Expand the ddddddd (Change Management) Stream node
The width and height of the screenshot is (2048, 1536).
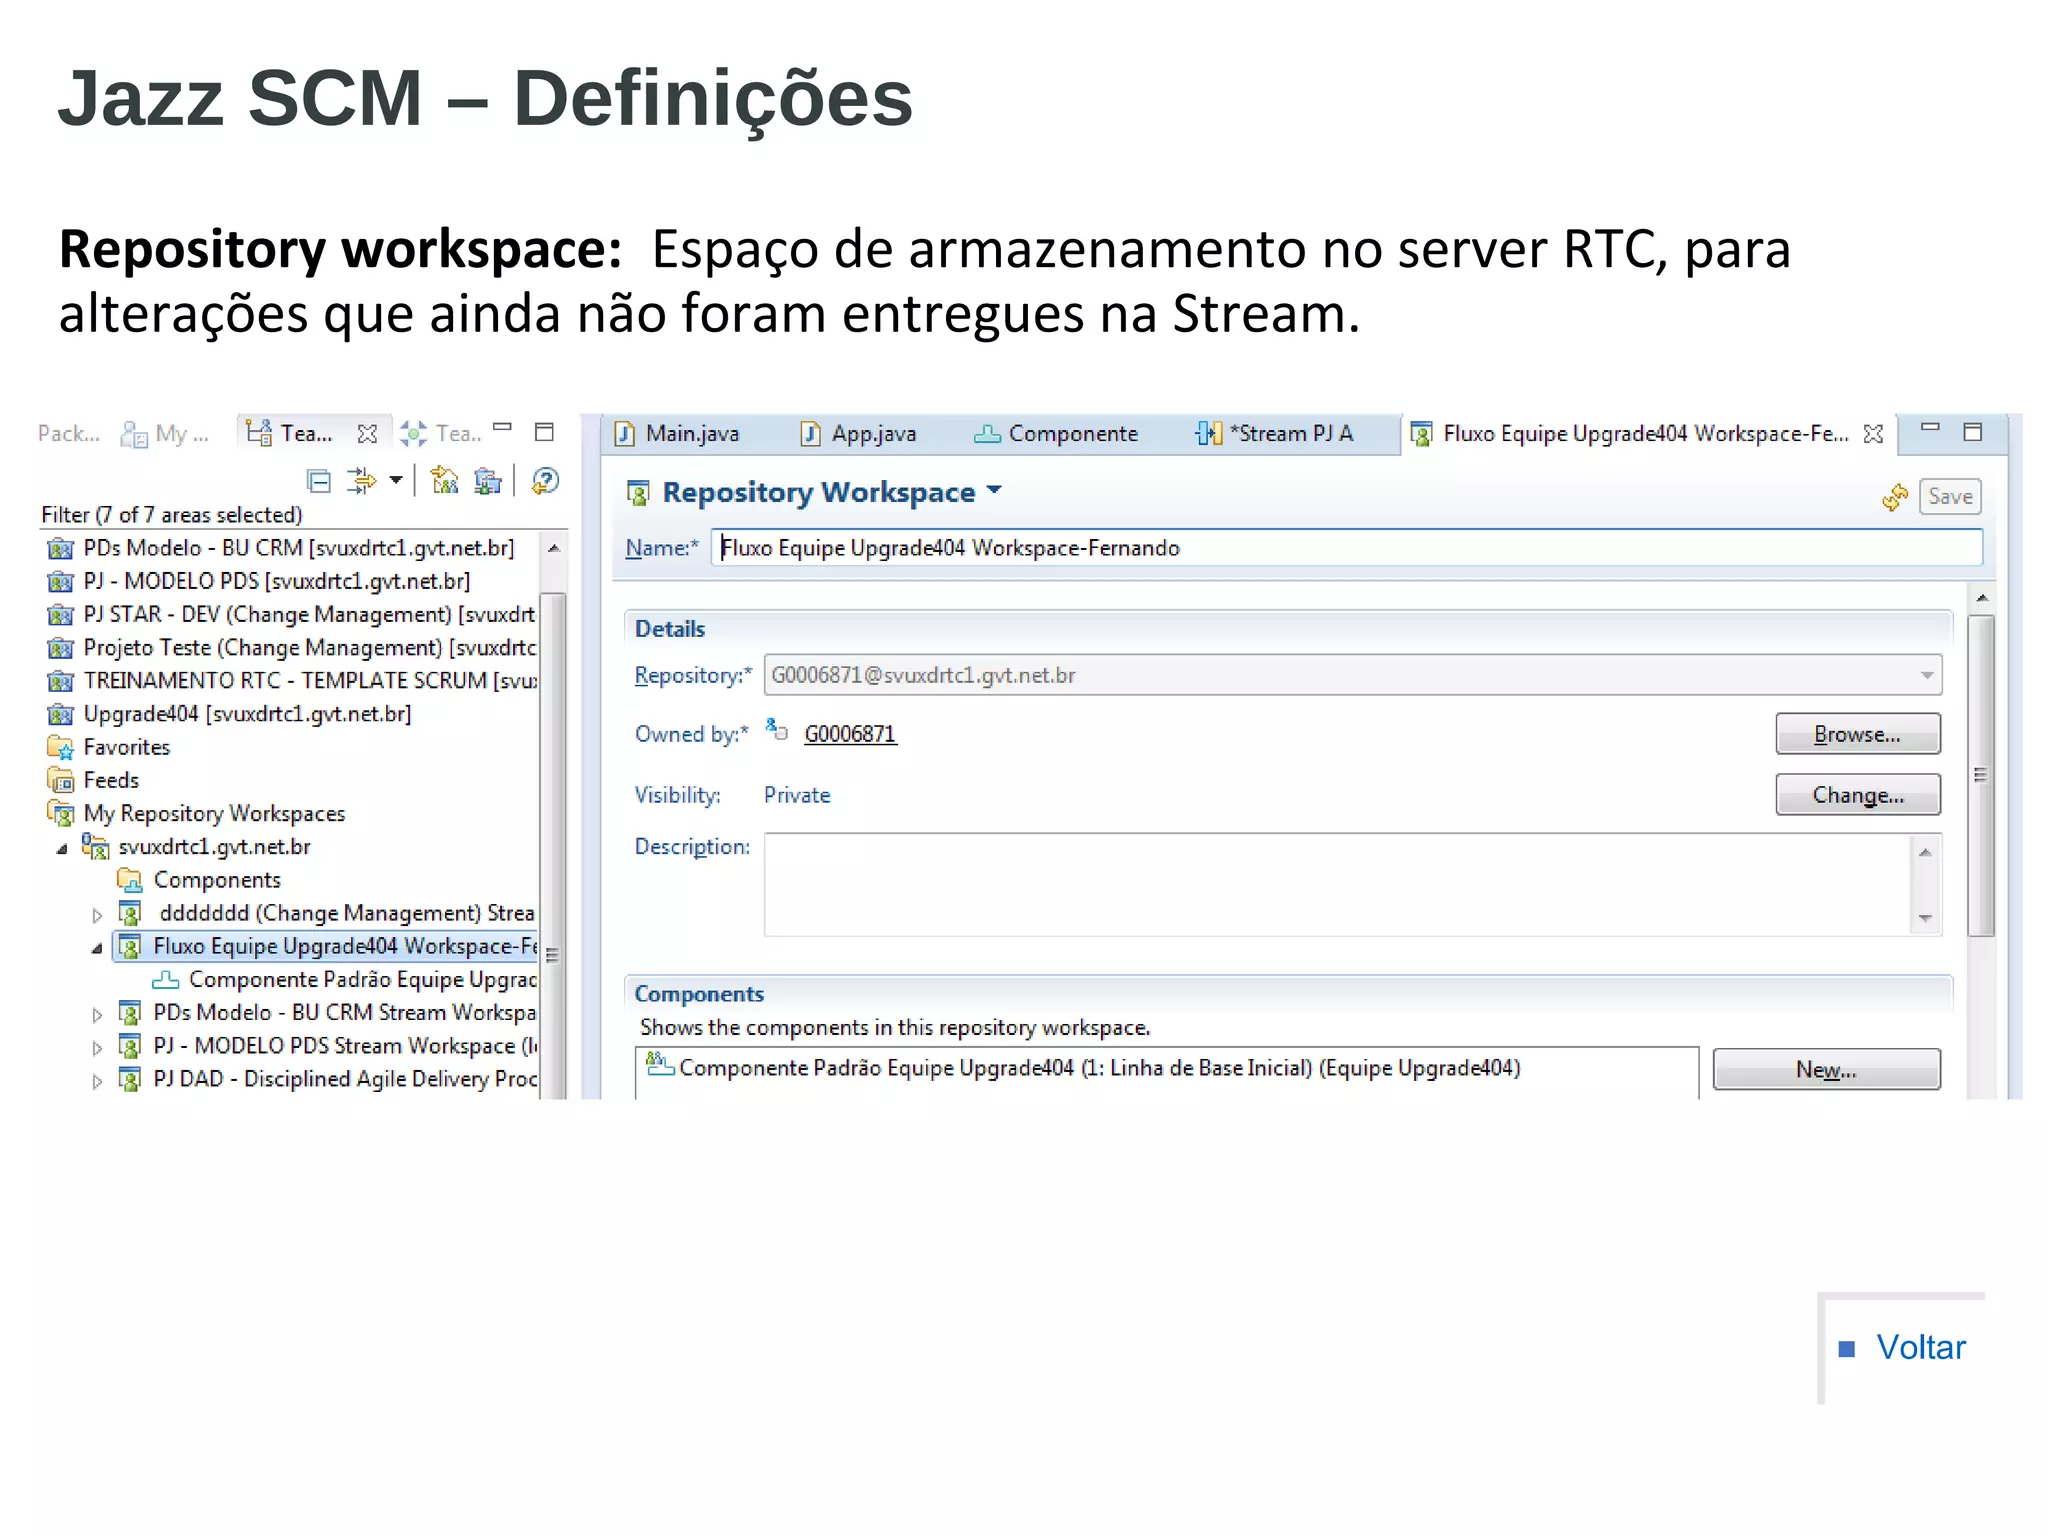(x=97, y=914)
